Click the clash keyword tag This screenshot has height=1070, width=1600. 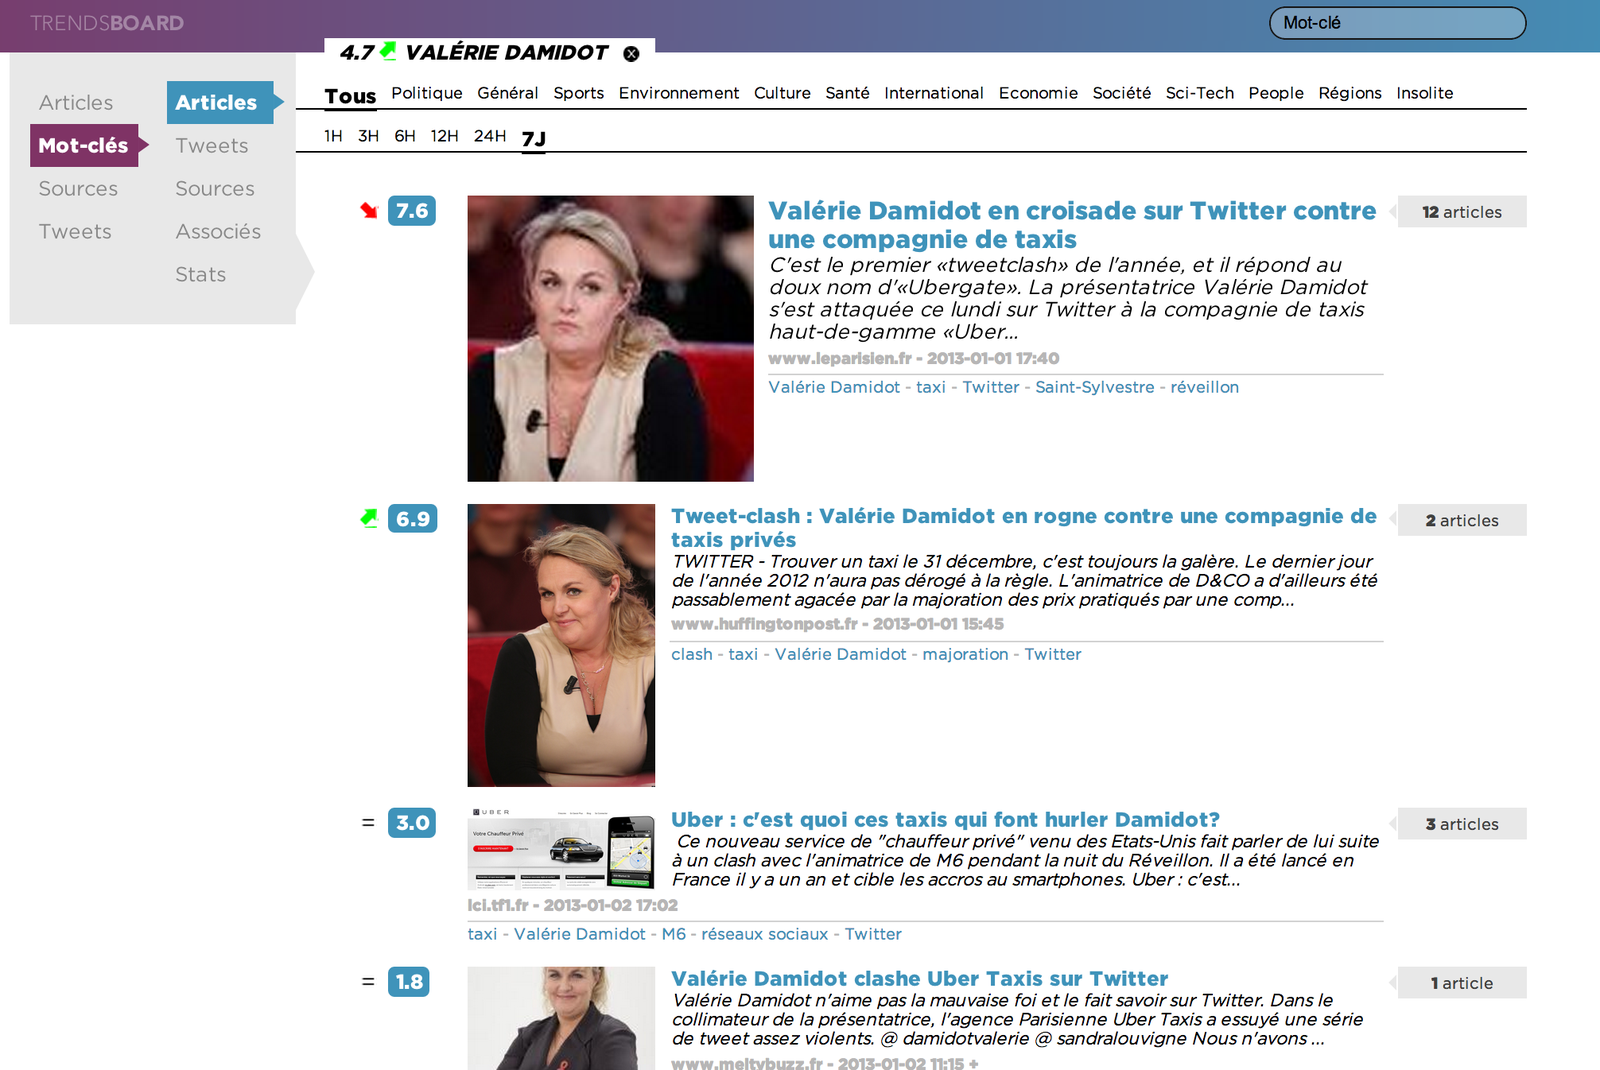[692, 654]
